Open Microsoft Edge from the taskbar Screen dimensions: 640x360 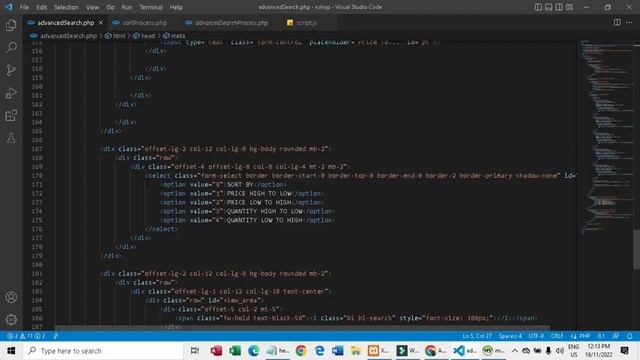tap(254, 351)
